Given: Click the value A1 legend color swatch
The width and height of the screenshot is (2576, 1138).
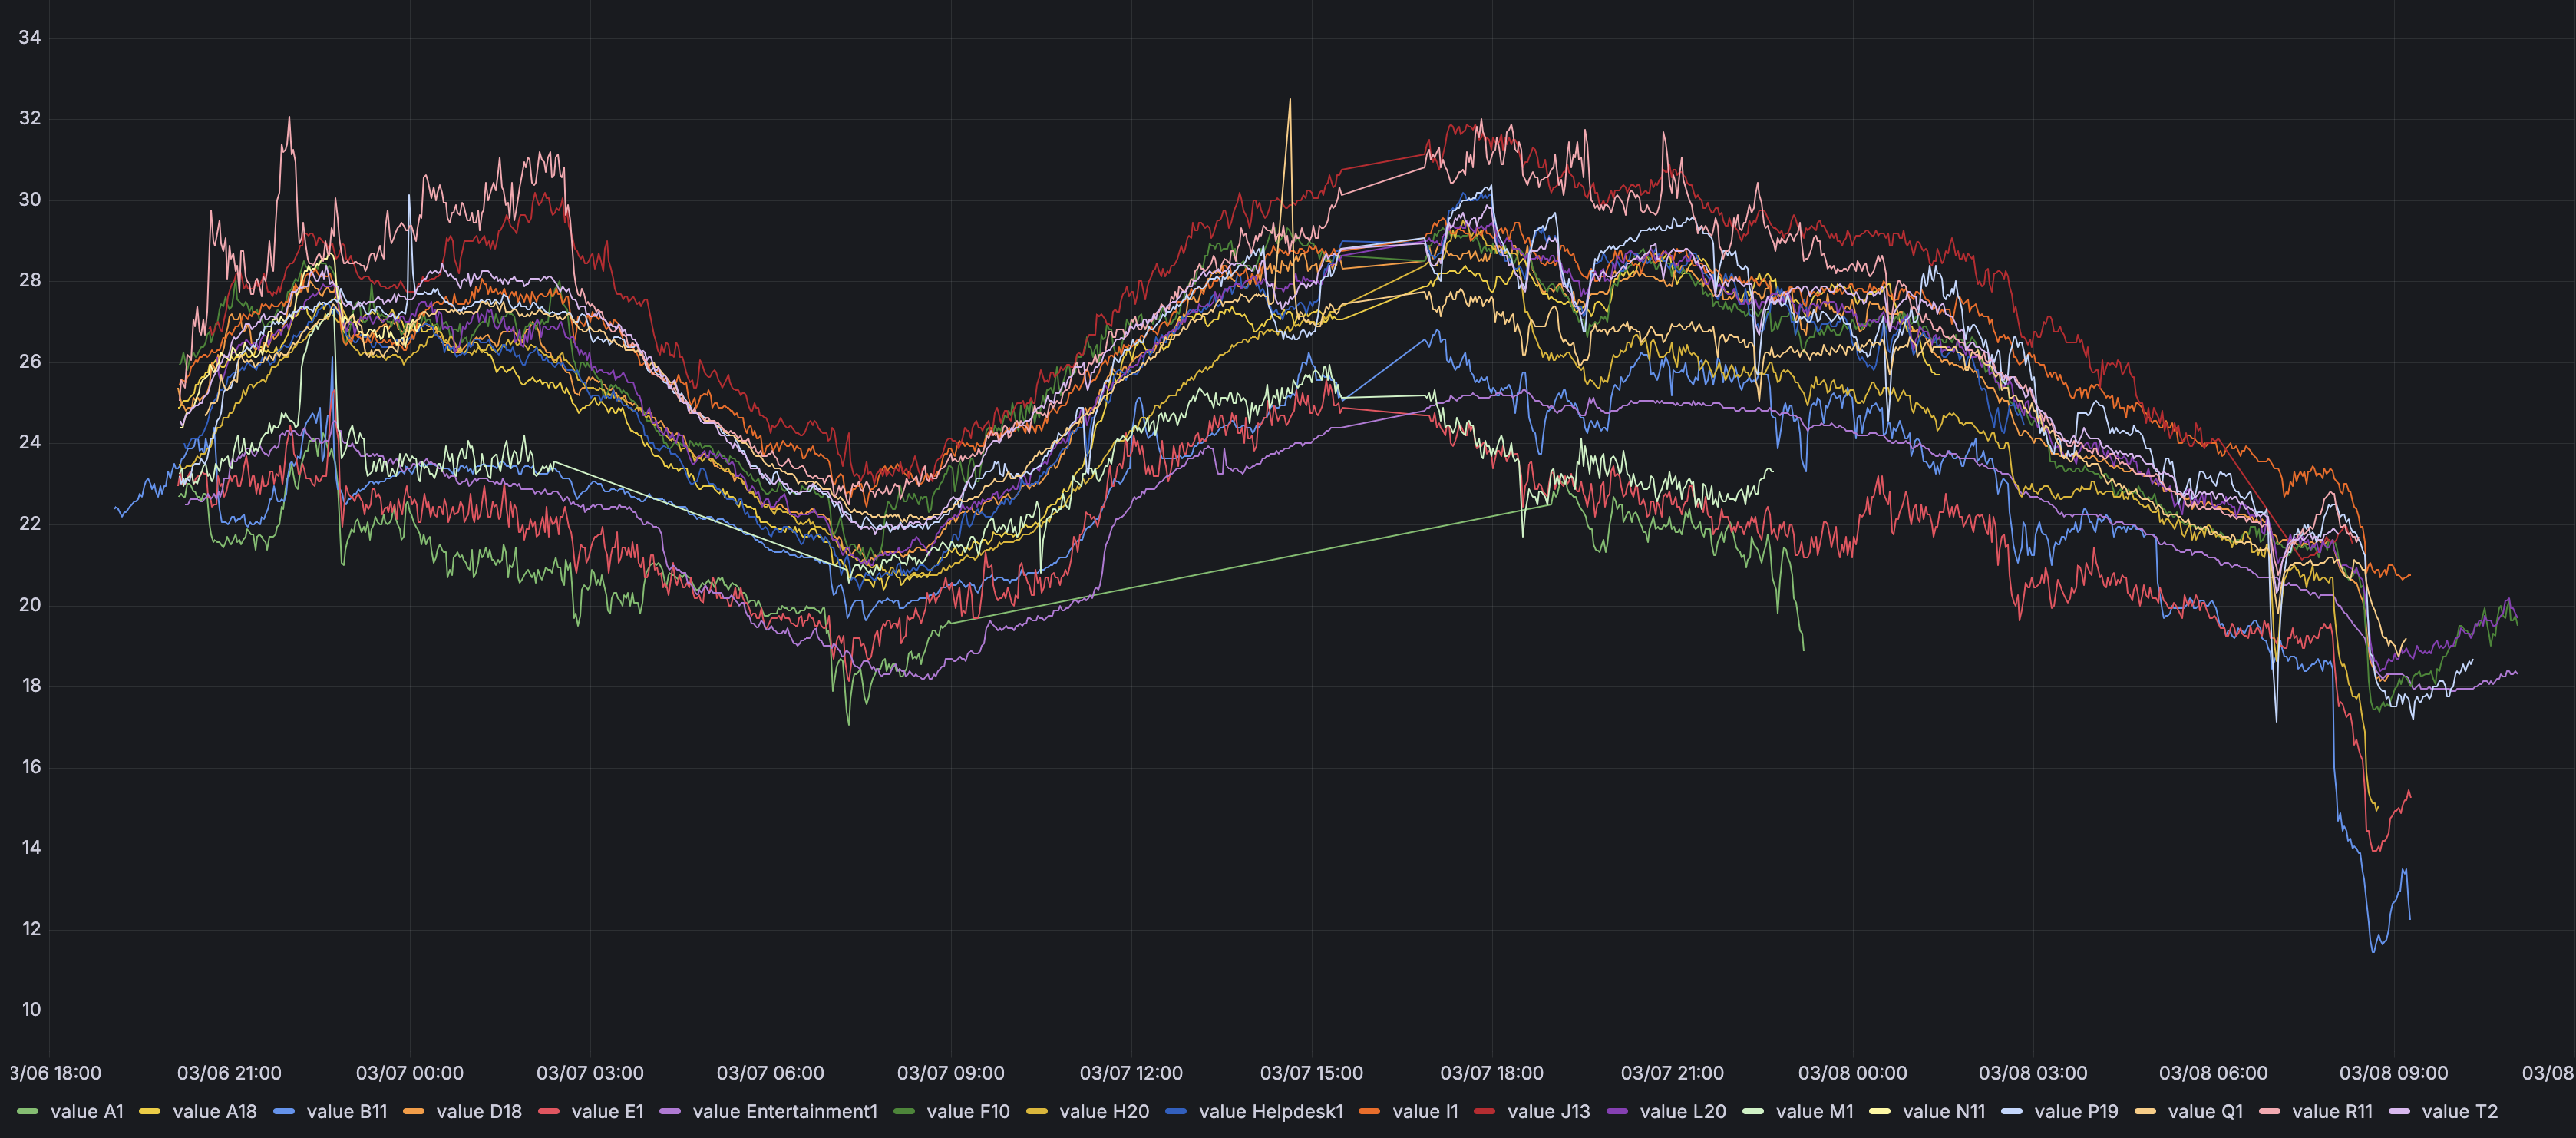Looking at the screenshot, I should coord(27,1111).
